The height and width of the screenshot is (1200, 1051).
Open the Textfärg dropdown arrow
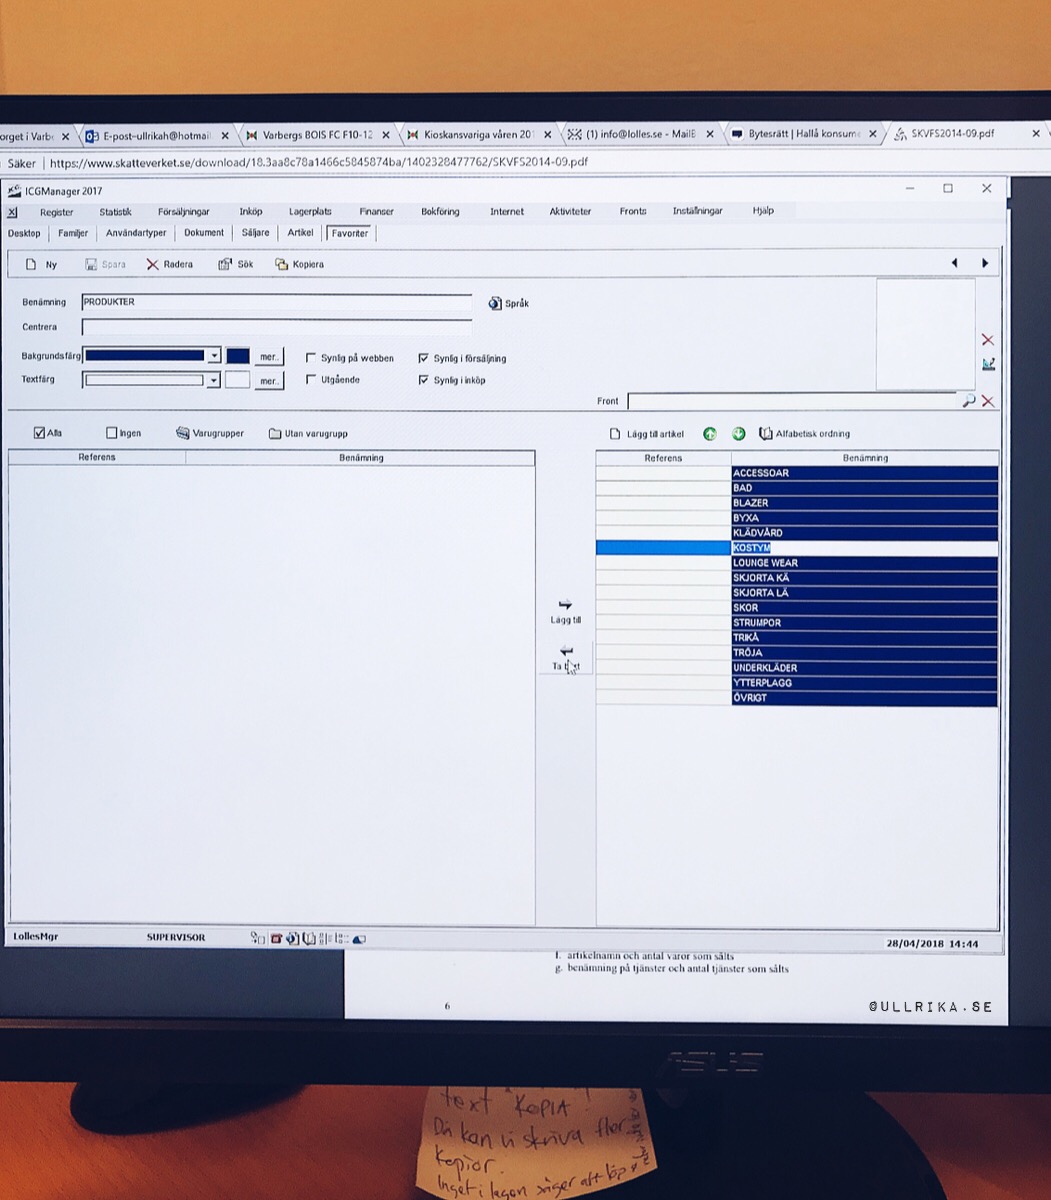point(213,381)
